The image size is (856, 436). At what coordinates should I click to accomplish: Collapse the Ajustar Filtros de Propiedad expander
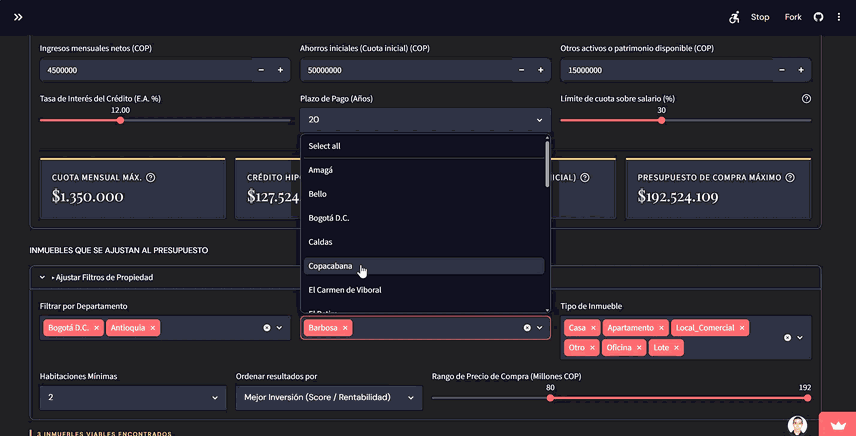pos(425,277)
